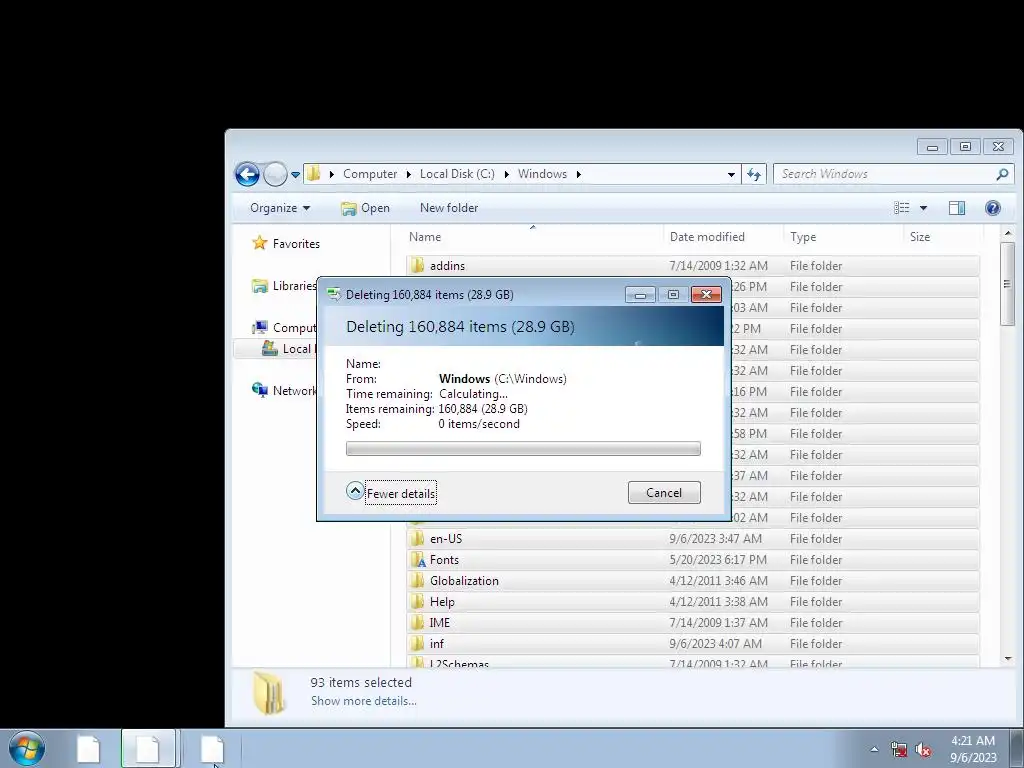Create a New folder
This screenshot has width=1024, height=768.
[x=449, y=208]
